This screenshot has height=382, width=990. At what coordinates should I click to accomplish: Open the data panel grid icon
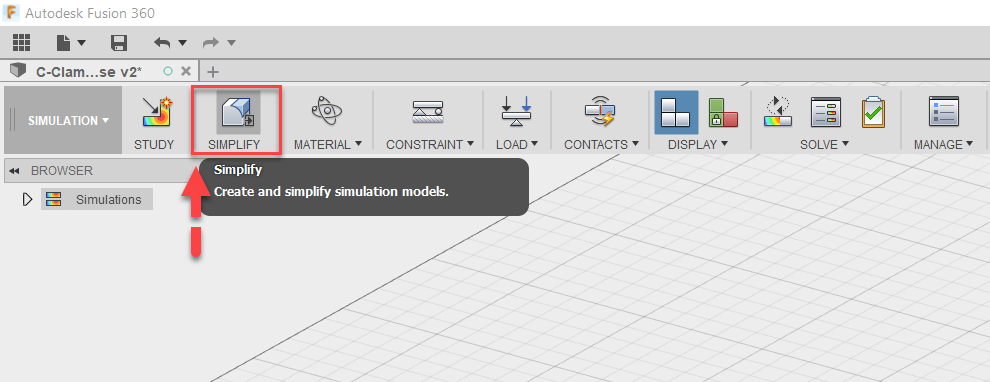pos(21,42)
